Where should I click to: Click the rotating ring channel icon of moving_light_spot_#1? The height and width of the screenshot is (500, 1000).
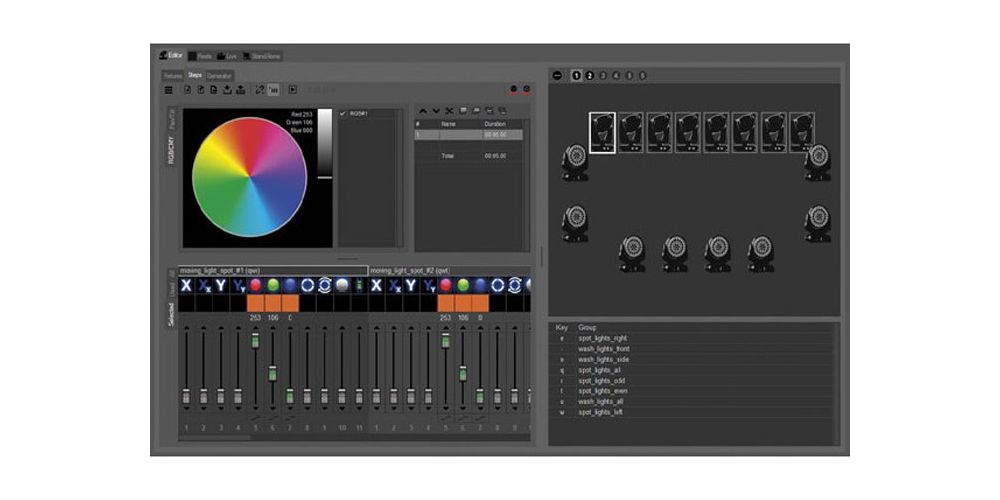coord(325,285)
